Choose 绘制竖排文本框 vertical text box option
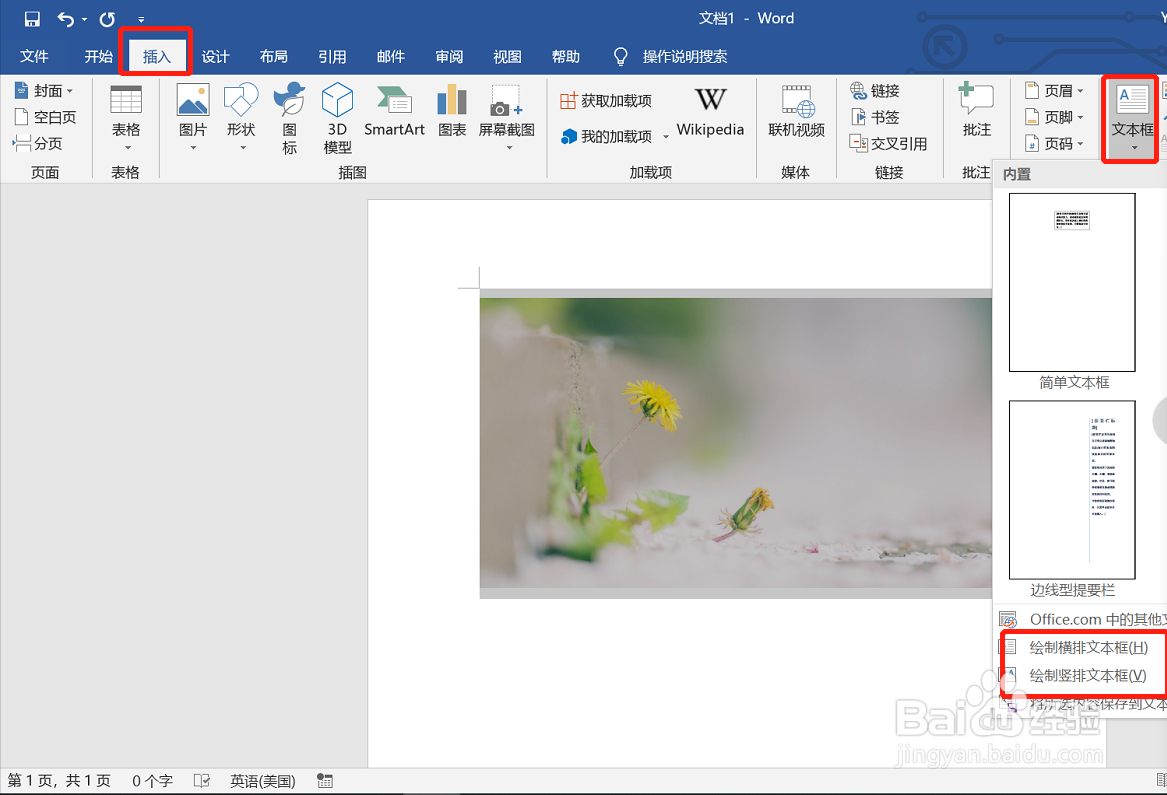 pyautogui.click(x=1085, y=675)
